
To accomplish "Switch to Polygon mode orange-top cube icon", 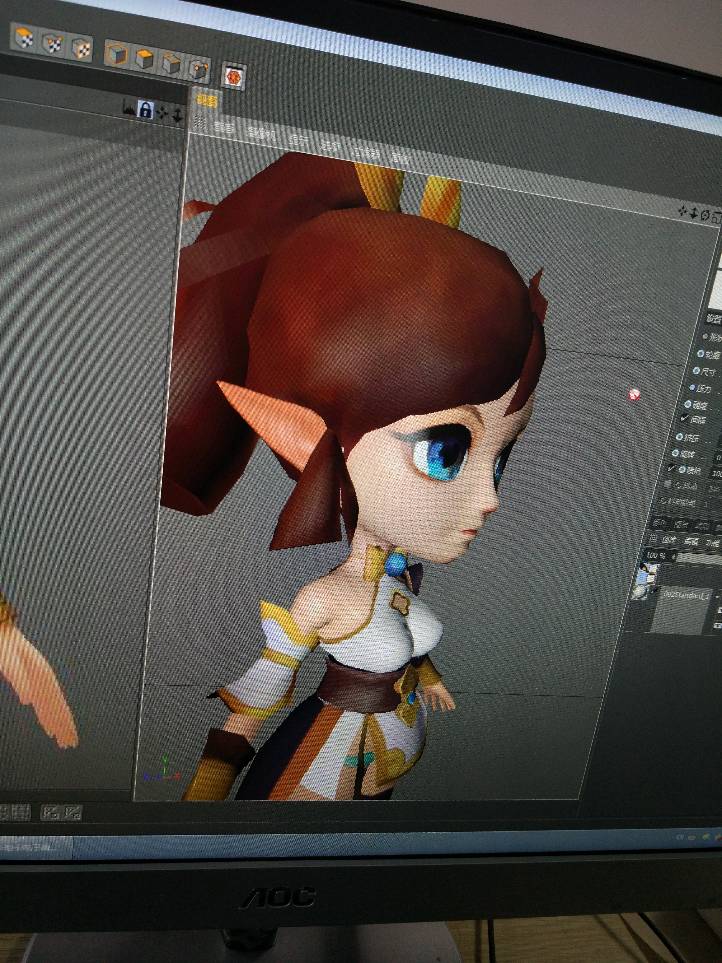I will [x=144, y=59].
